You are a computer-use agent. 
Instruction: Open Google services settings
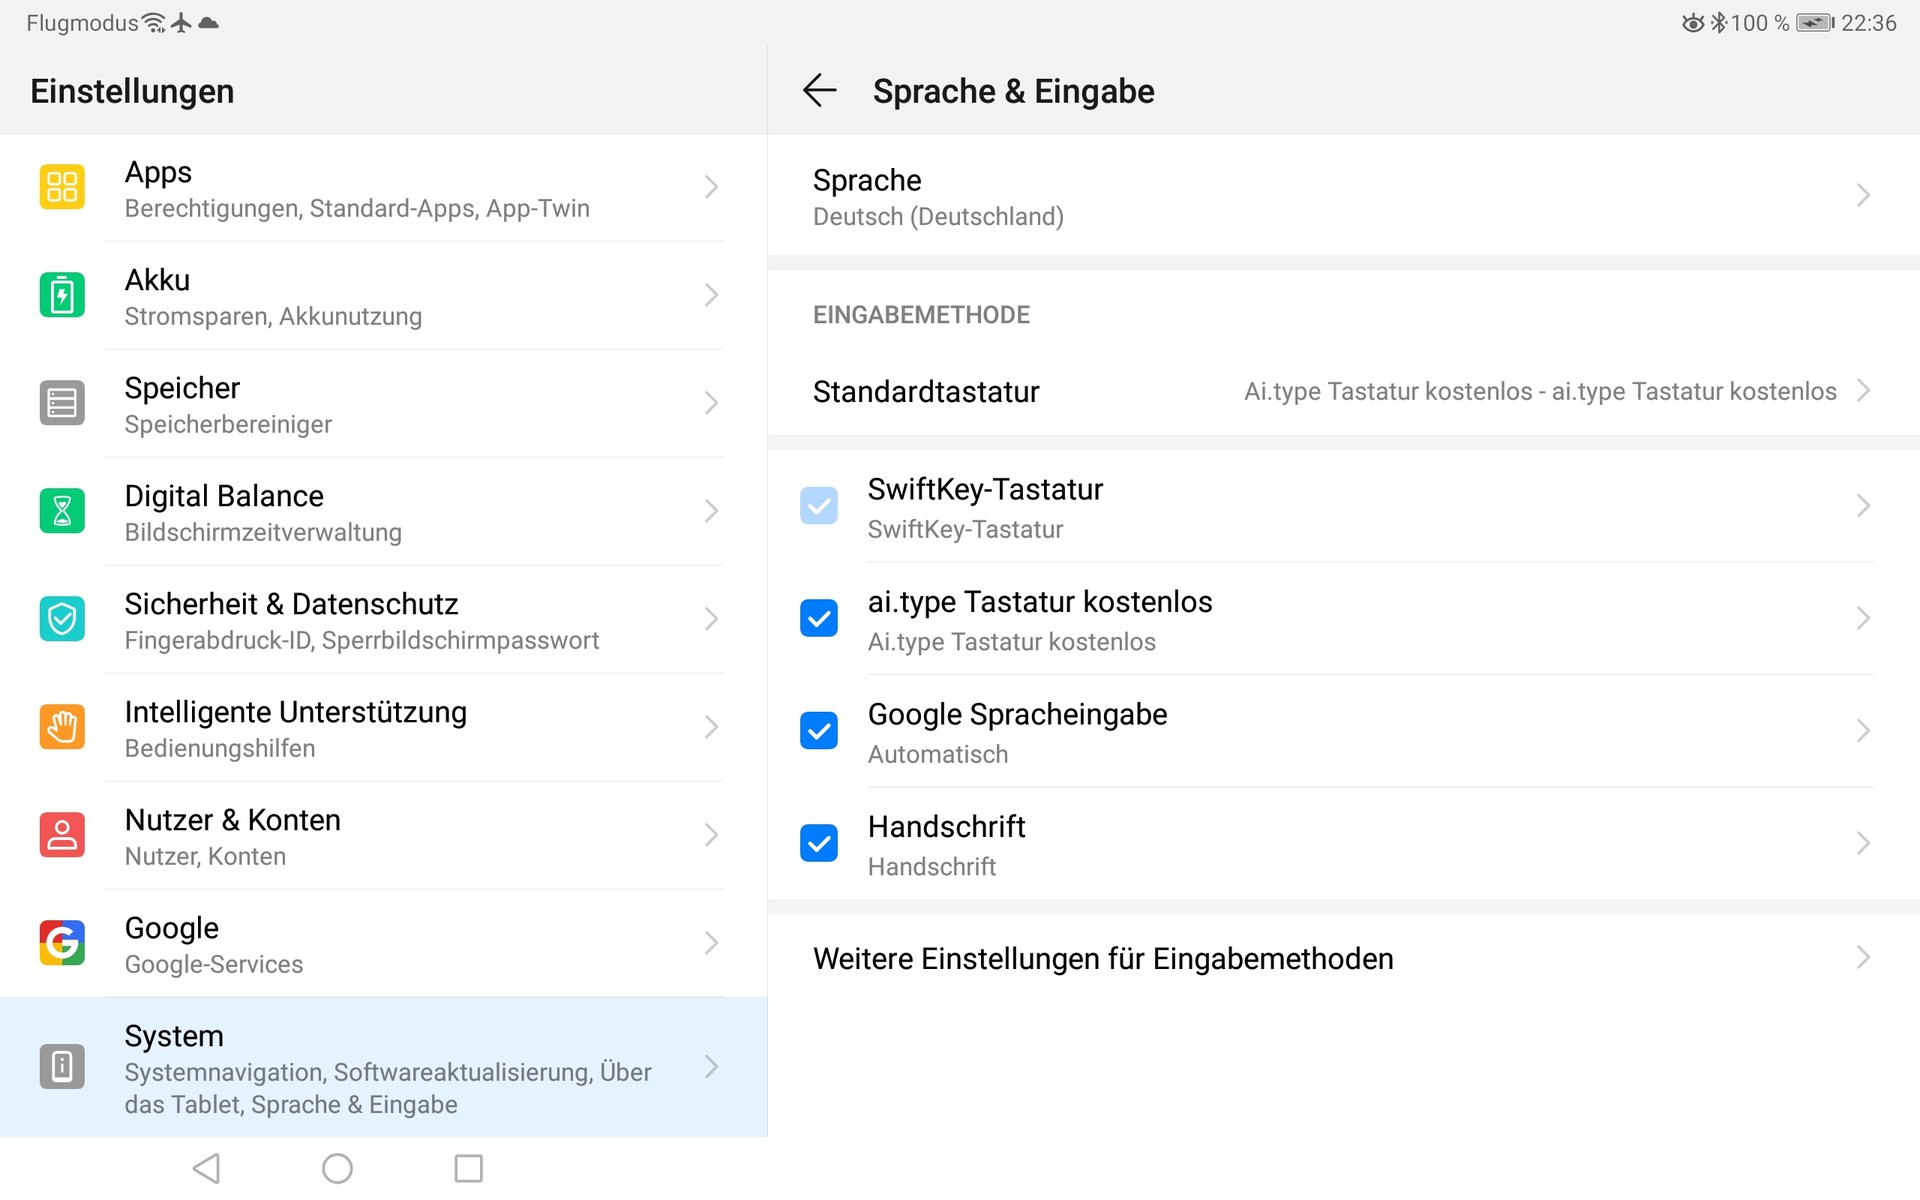click(384, 943)
